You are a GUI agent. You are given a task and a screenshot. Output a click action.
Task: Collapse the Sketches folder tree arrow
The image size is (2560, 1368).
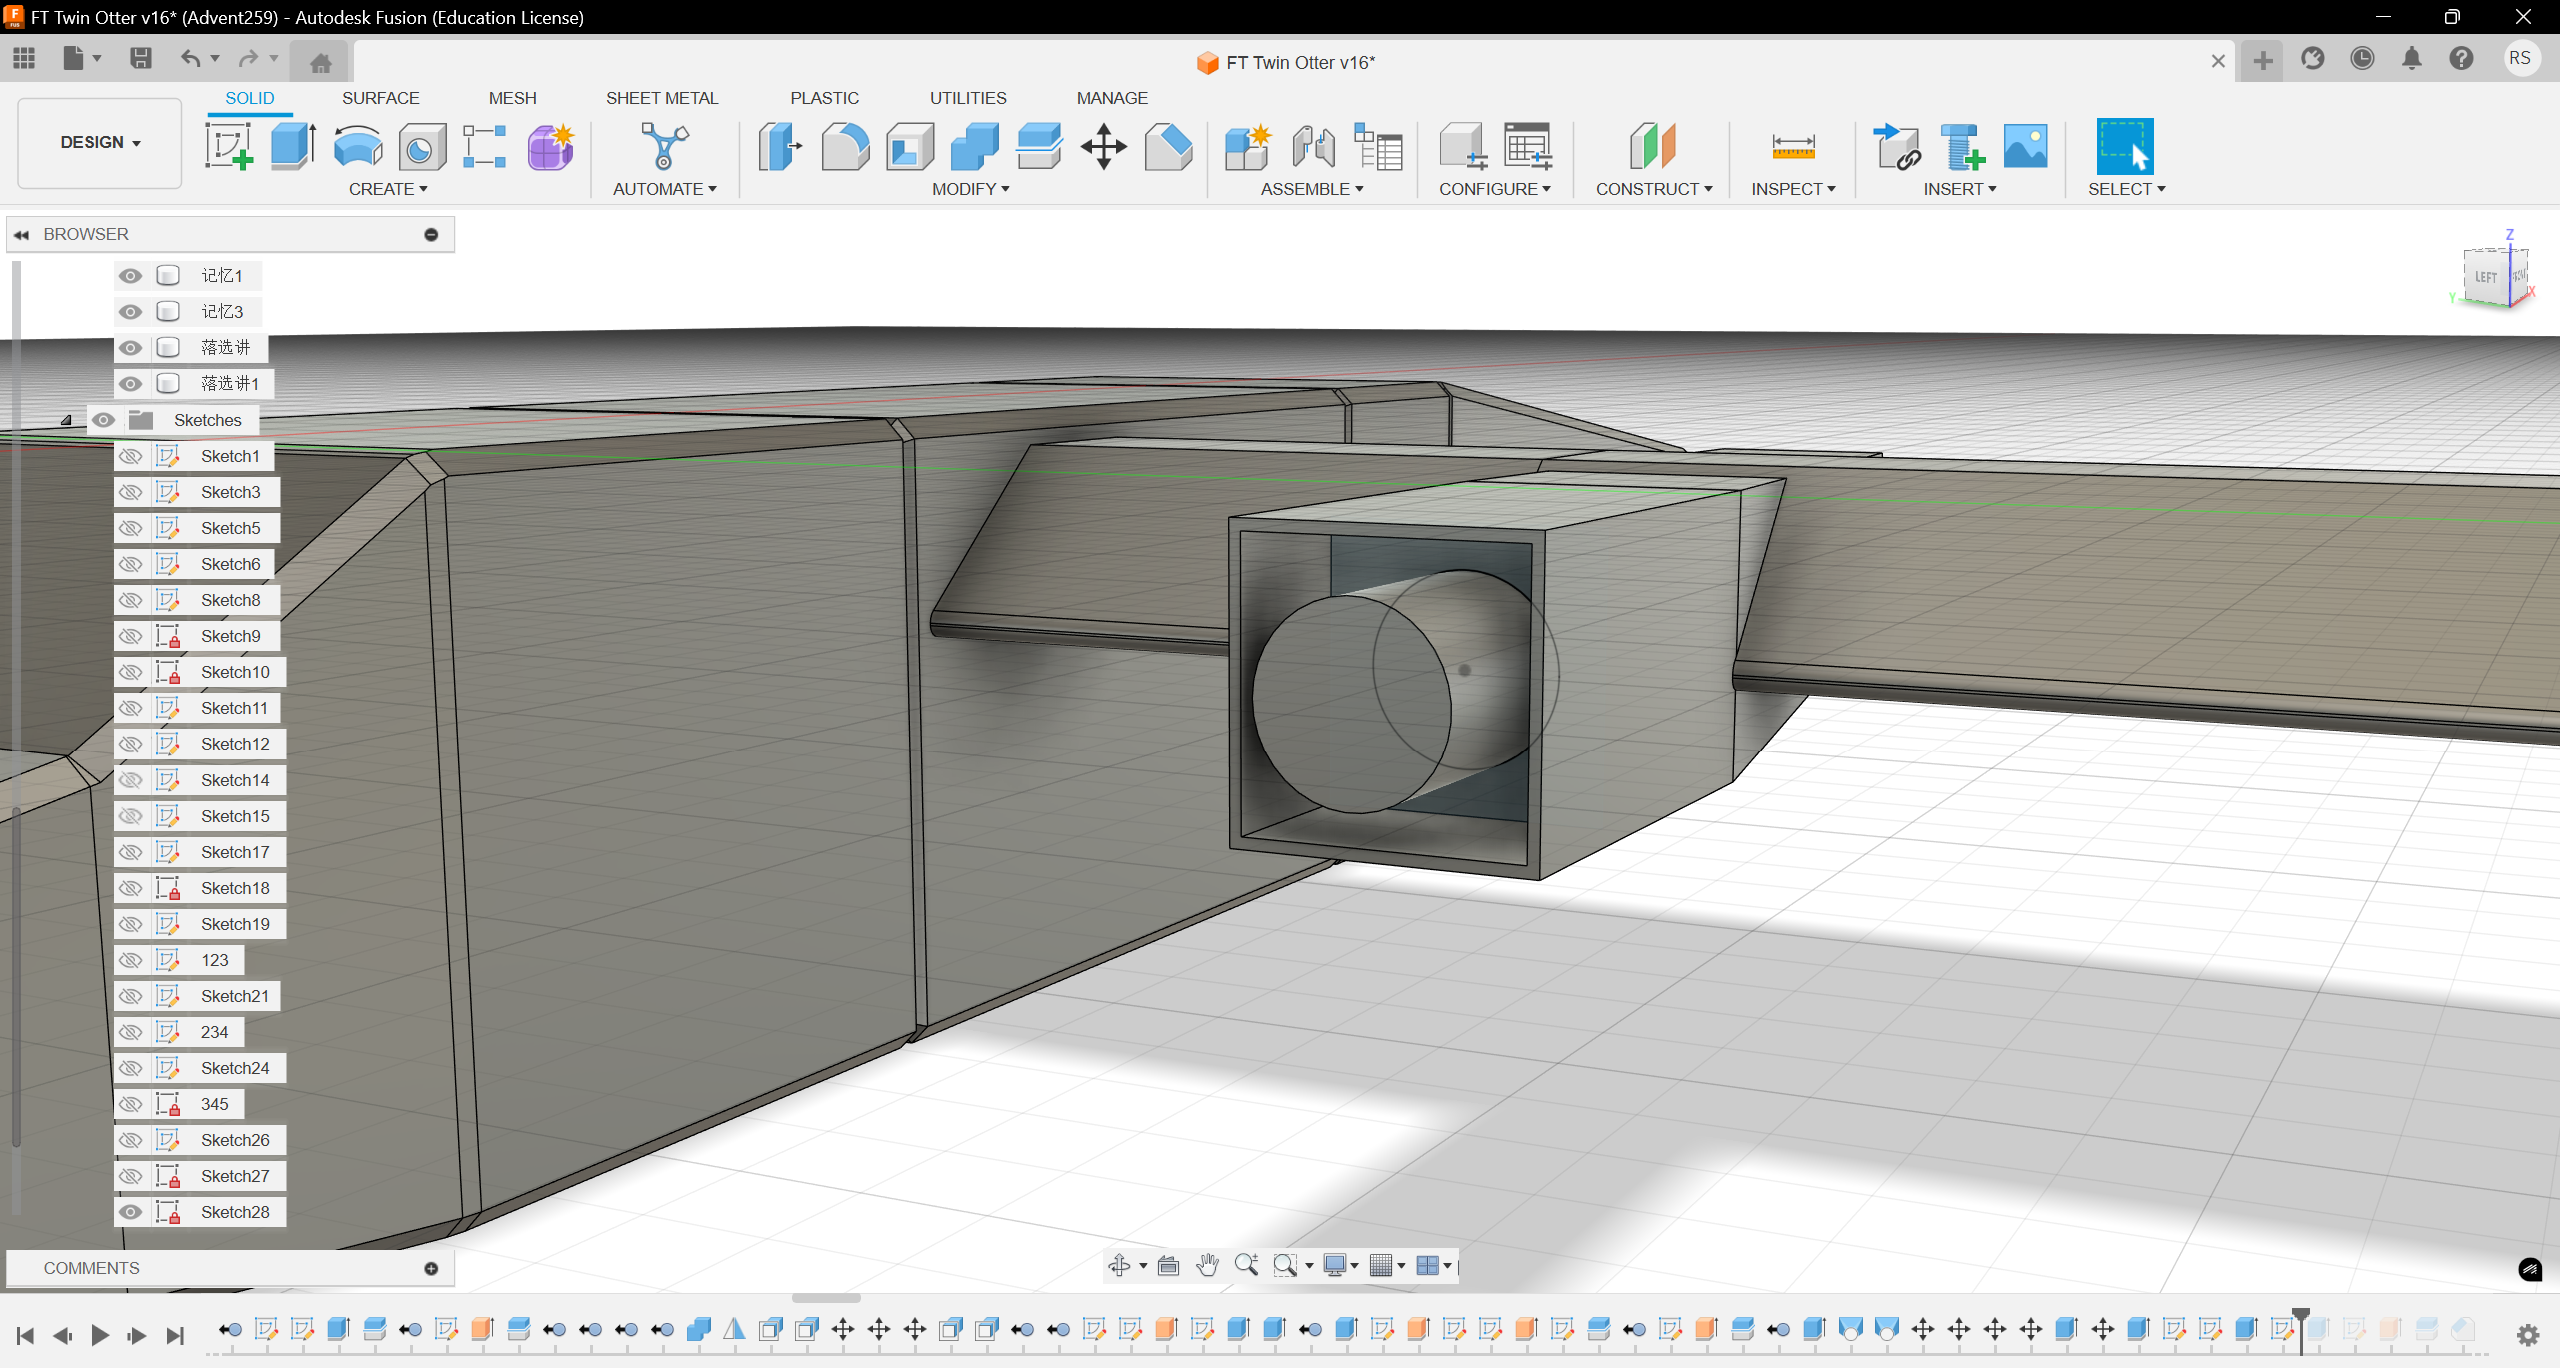pos(66,420)
